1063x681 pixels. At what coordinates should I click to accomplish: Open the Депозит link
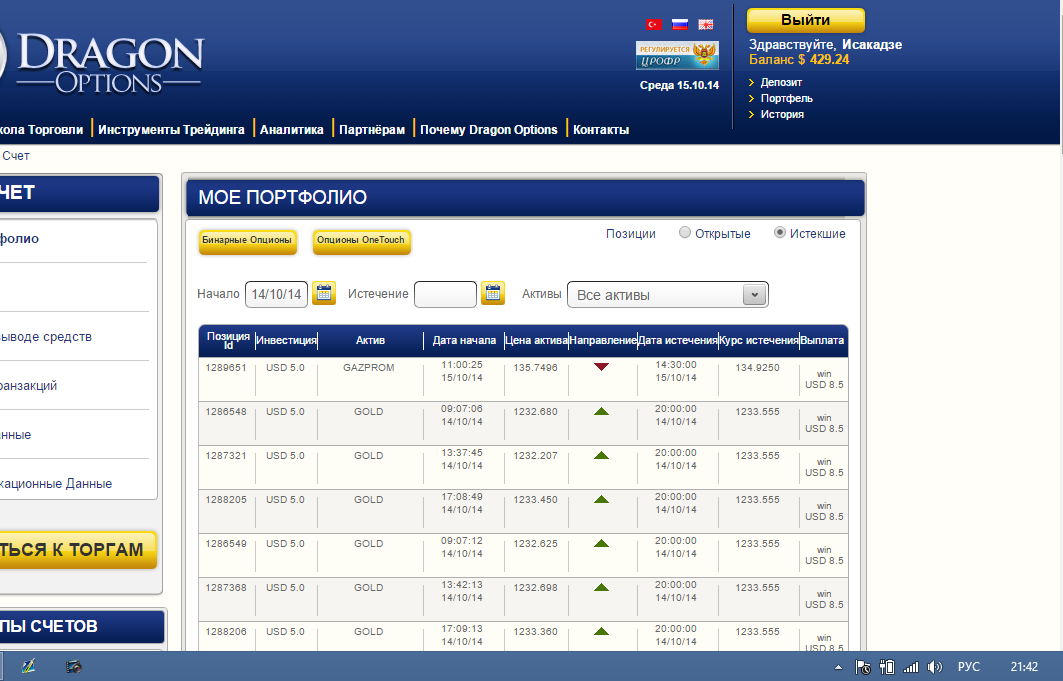tap(781, 82)
